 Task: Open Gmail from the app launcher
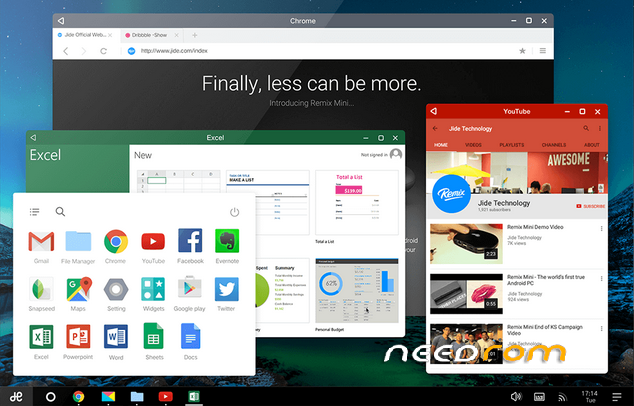[x=41, y=241]
